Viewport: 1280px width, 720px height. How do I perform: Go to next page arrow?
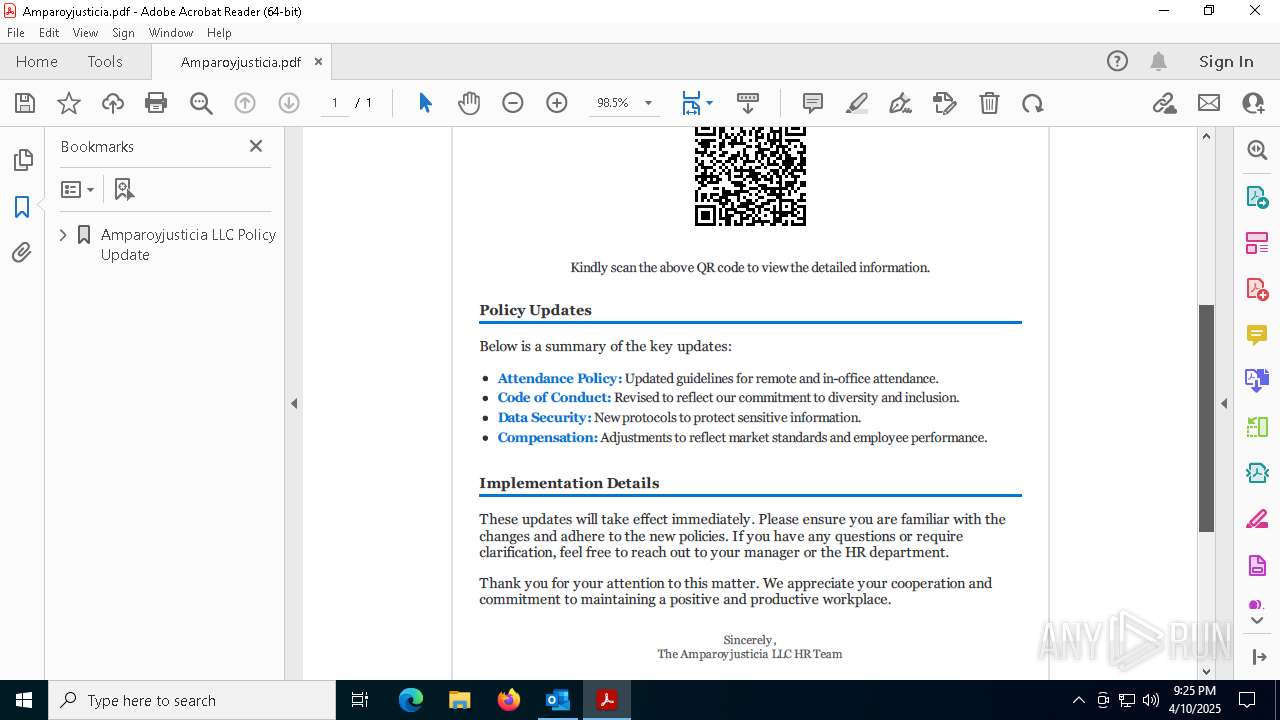click(289, 103)
